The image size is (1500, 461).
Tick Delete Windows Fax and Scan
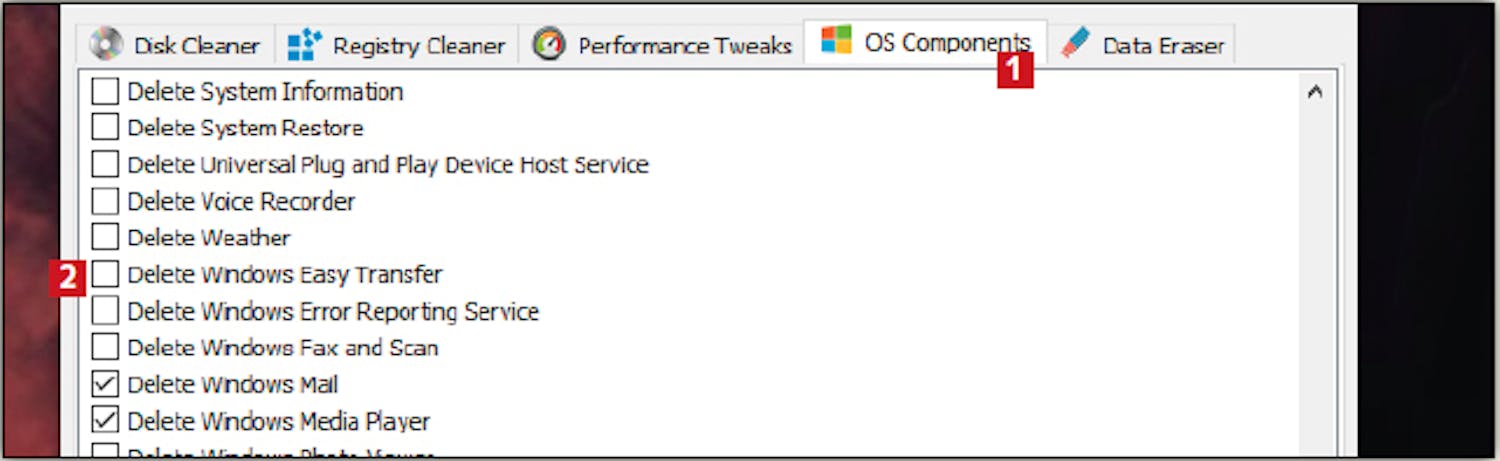(x=105, y=347)
